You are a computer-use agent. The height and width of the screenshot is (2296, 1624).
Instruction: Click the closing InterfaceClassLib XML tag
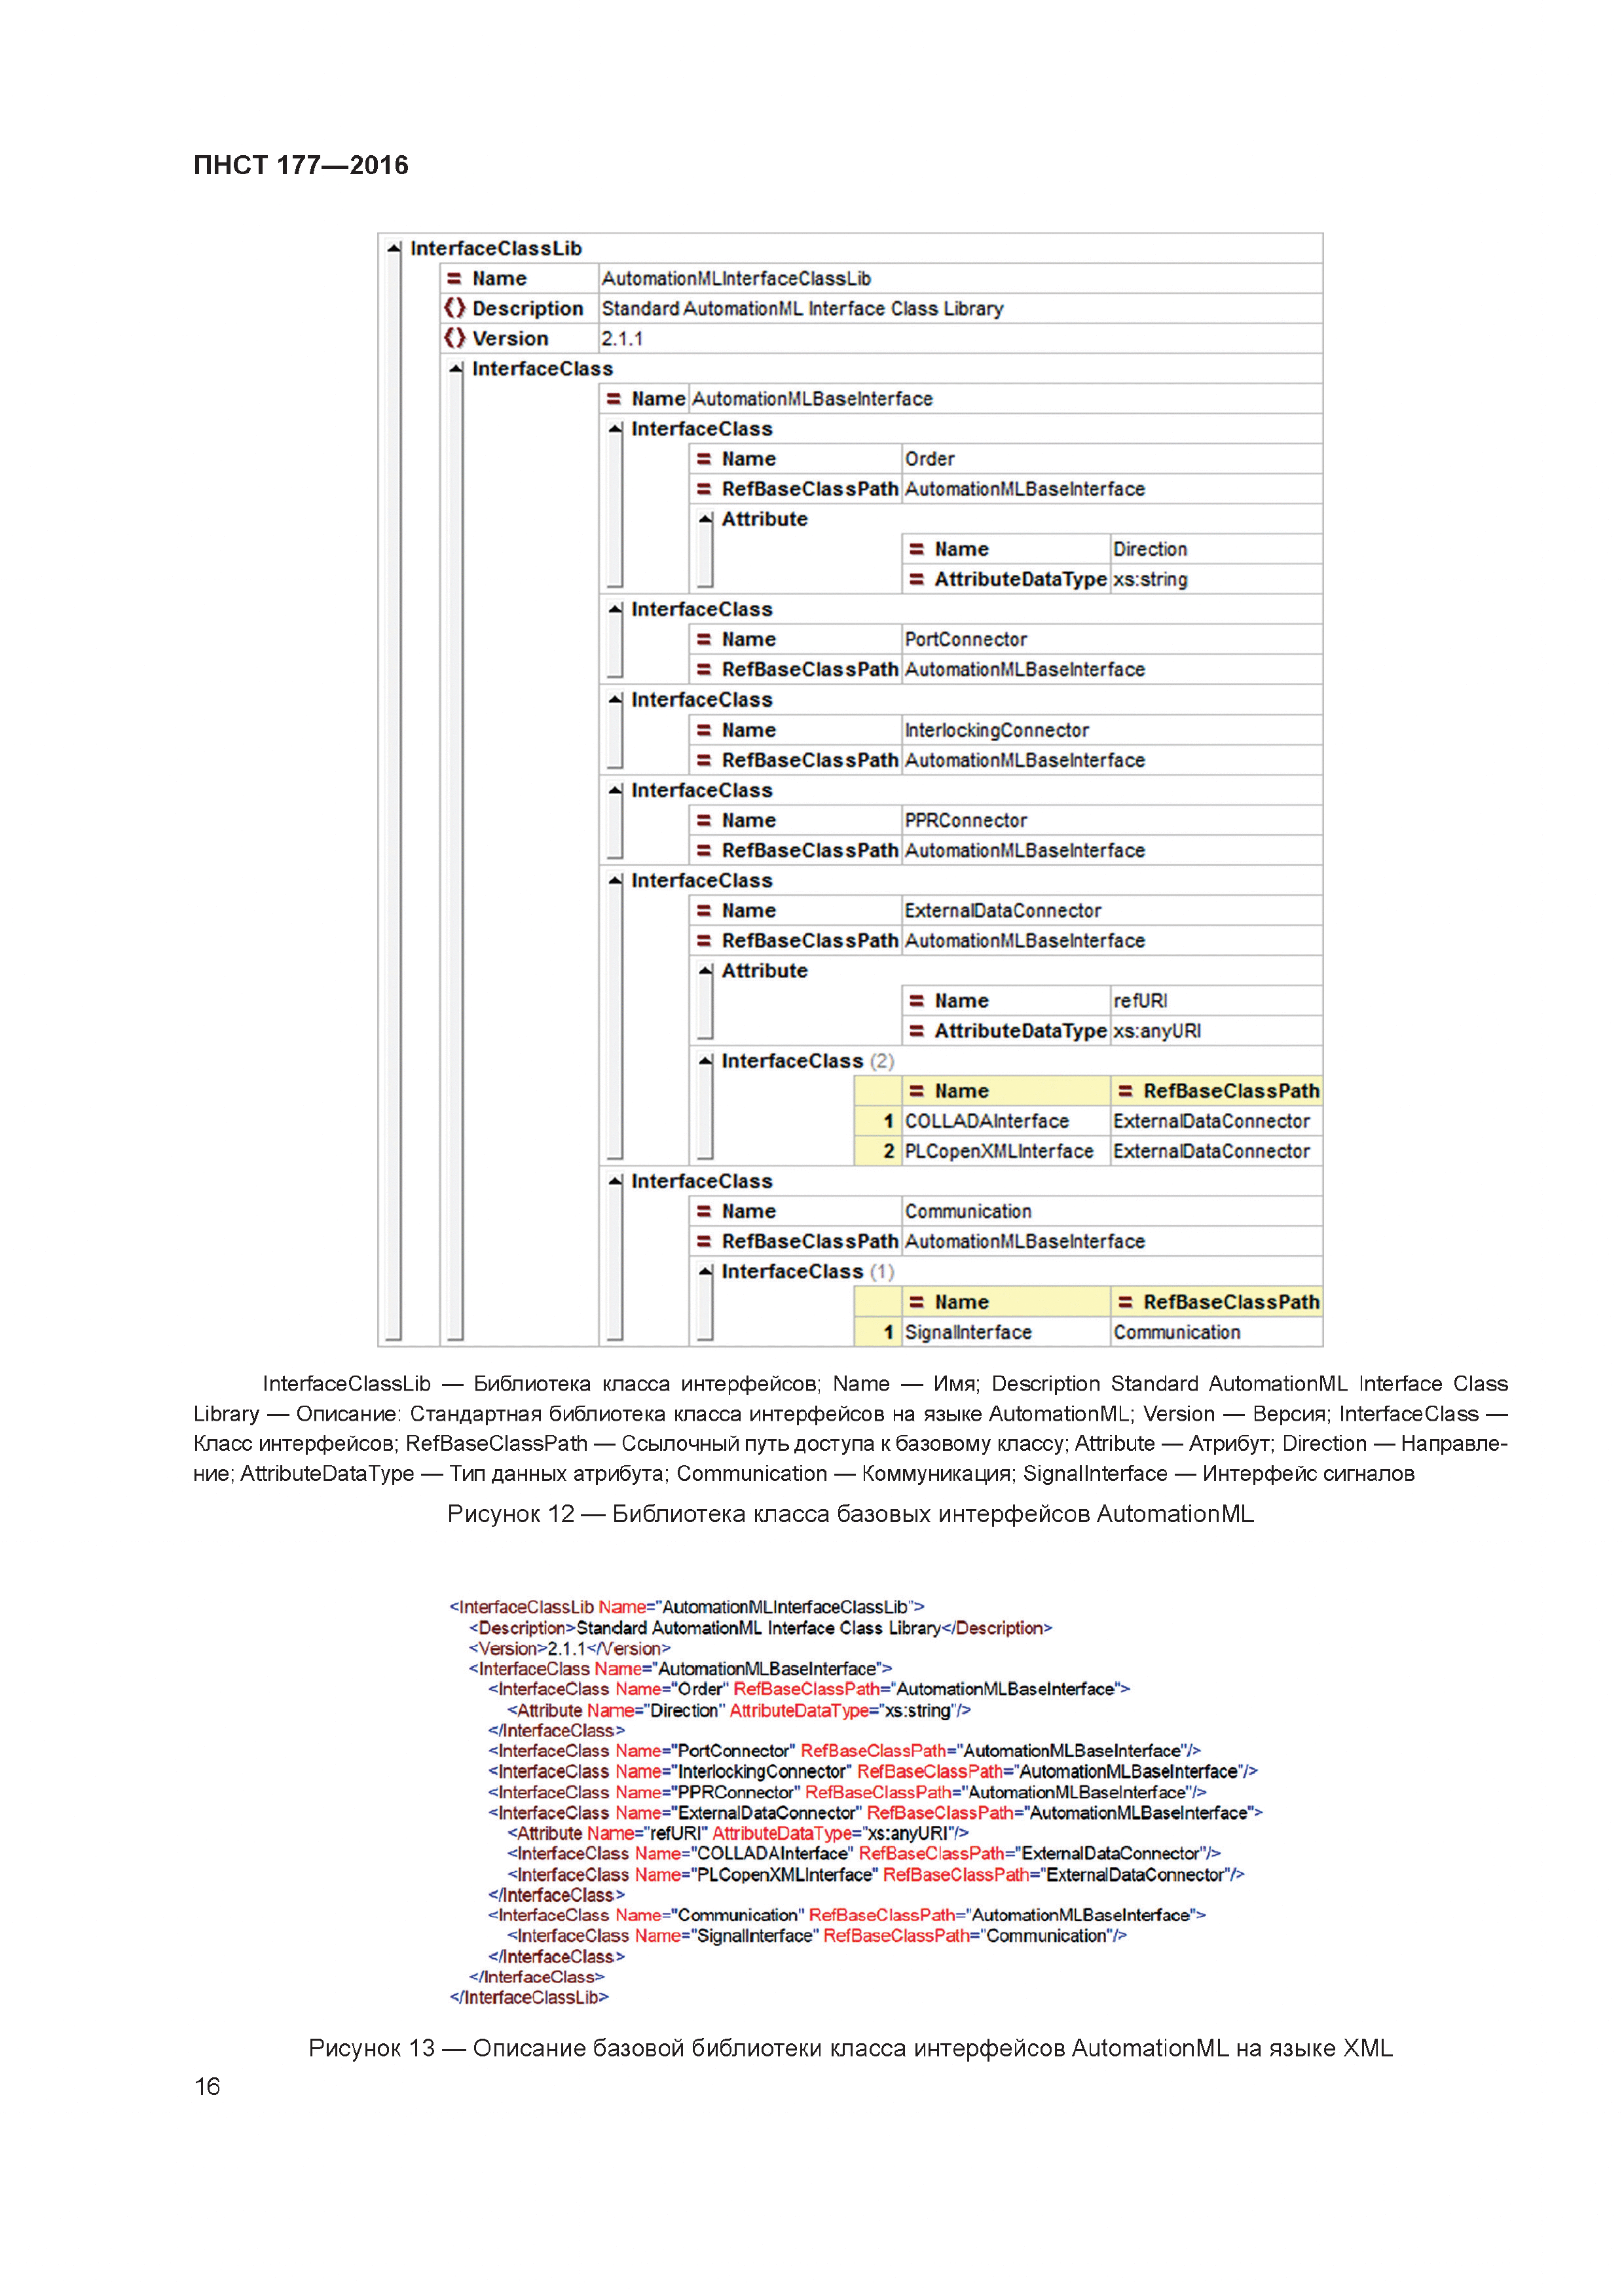point(529,1997)
